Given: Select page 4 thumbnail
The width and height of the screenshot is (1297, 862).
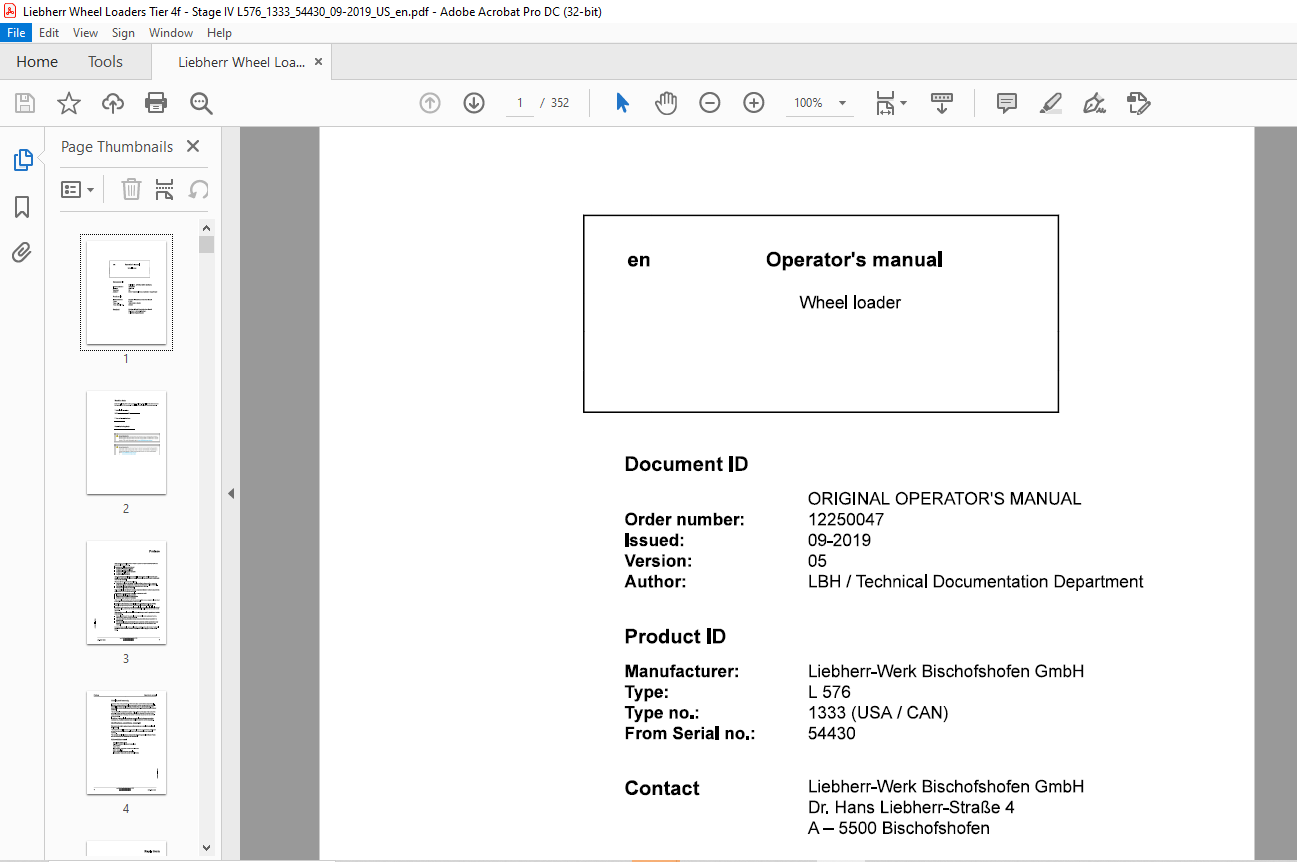Looking at the screenshot, I should 126,742.
